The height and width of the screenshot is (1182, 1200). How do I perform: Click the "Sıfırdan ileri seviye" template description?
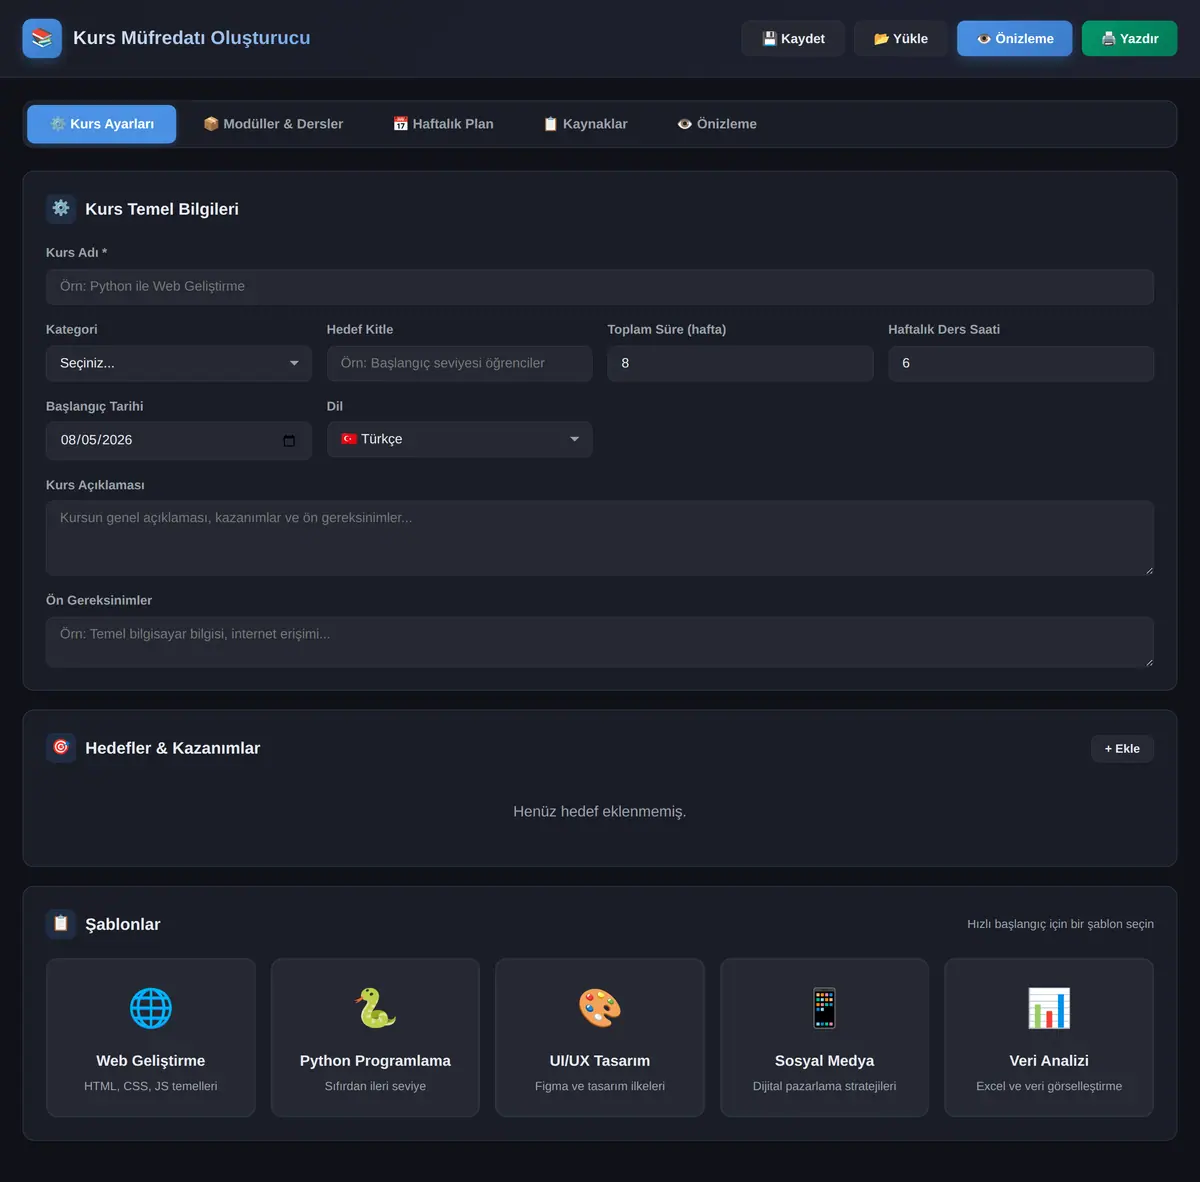375,1086
